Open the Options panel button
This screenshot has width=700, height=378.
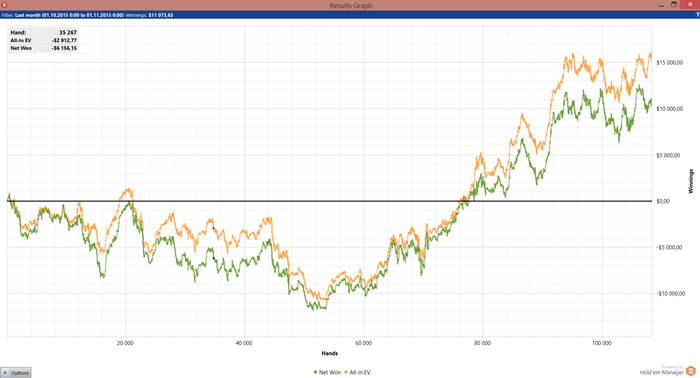point(16,373)
